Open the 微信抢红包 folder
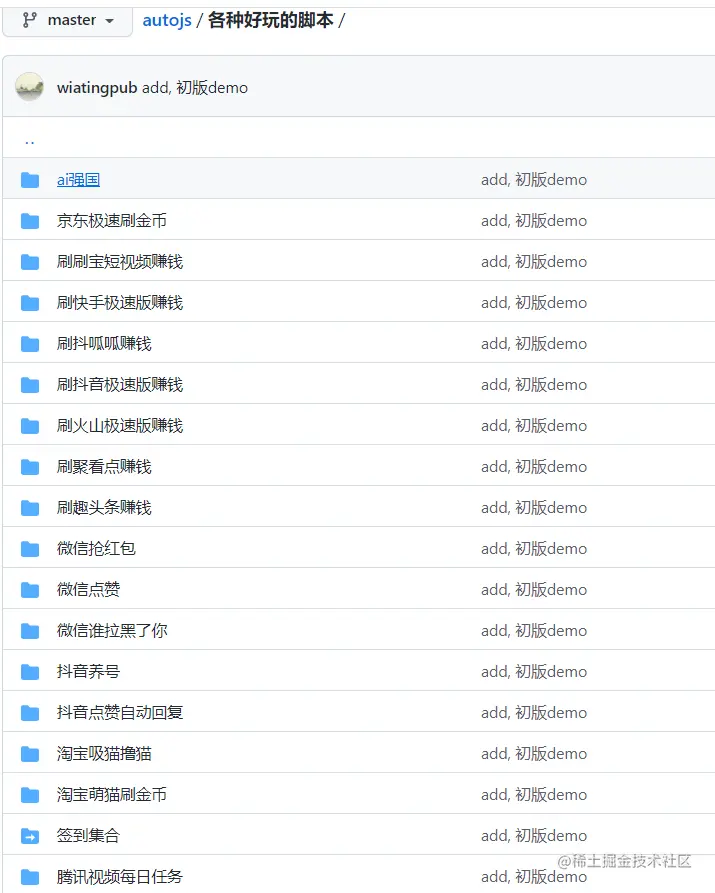 (96, 549)
